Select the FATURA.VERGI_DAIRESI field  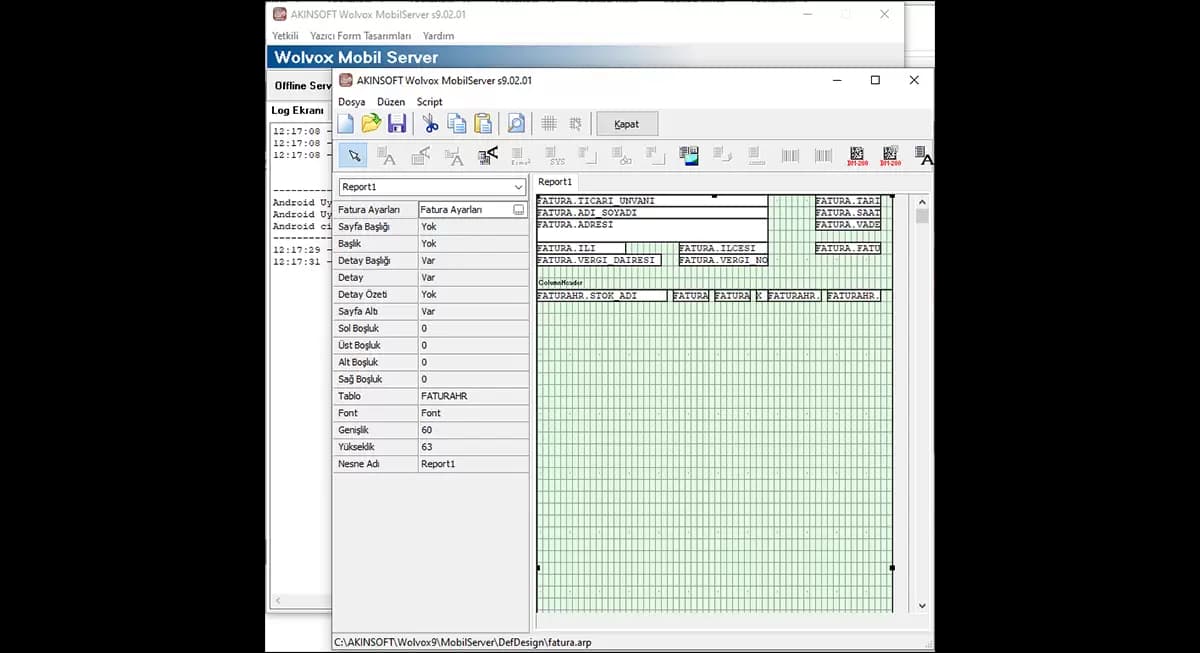pos(599,260)
